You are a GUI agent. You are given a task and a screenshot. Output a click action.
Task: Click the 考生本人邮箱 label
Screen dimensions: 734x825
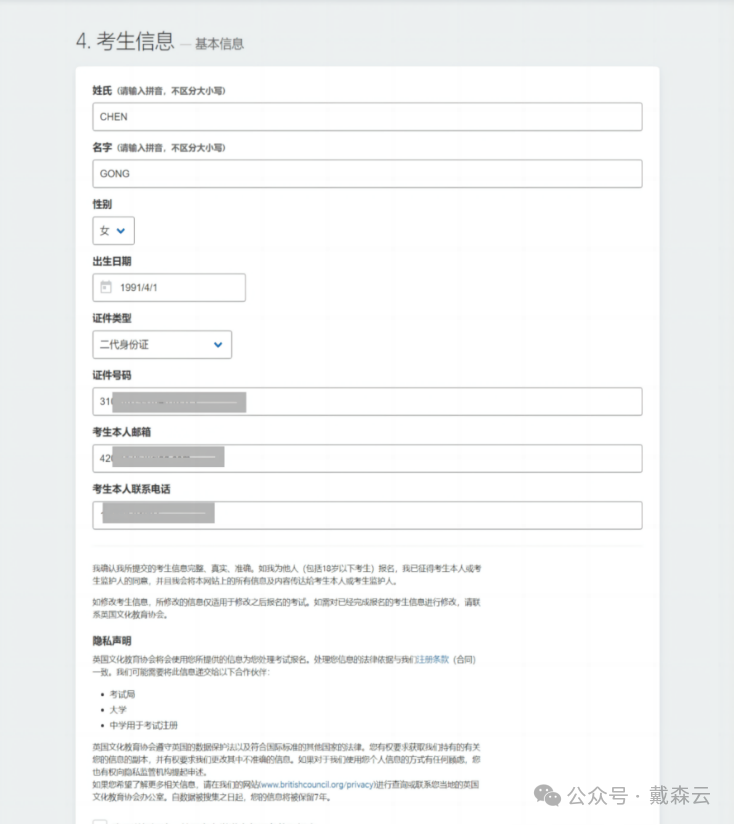click(122, 432)
